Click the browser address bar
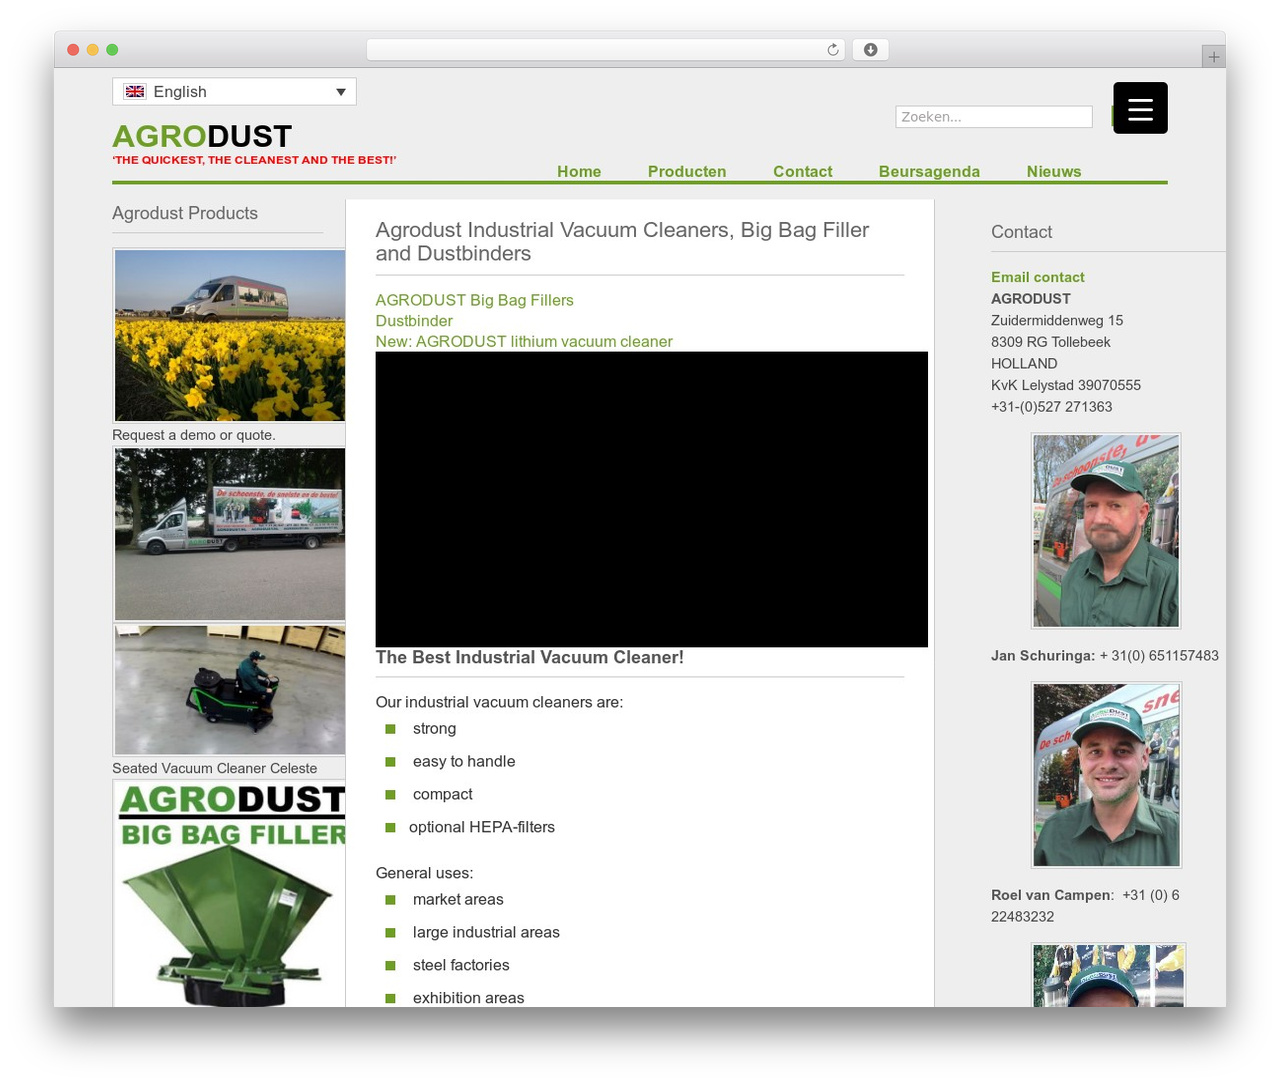The height and width of the screenshot is (1084, 1280). tap(606, 50)
